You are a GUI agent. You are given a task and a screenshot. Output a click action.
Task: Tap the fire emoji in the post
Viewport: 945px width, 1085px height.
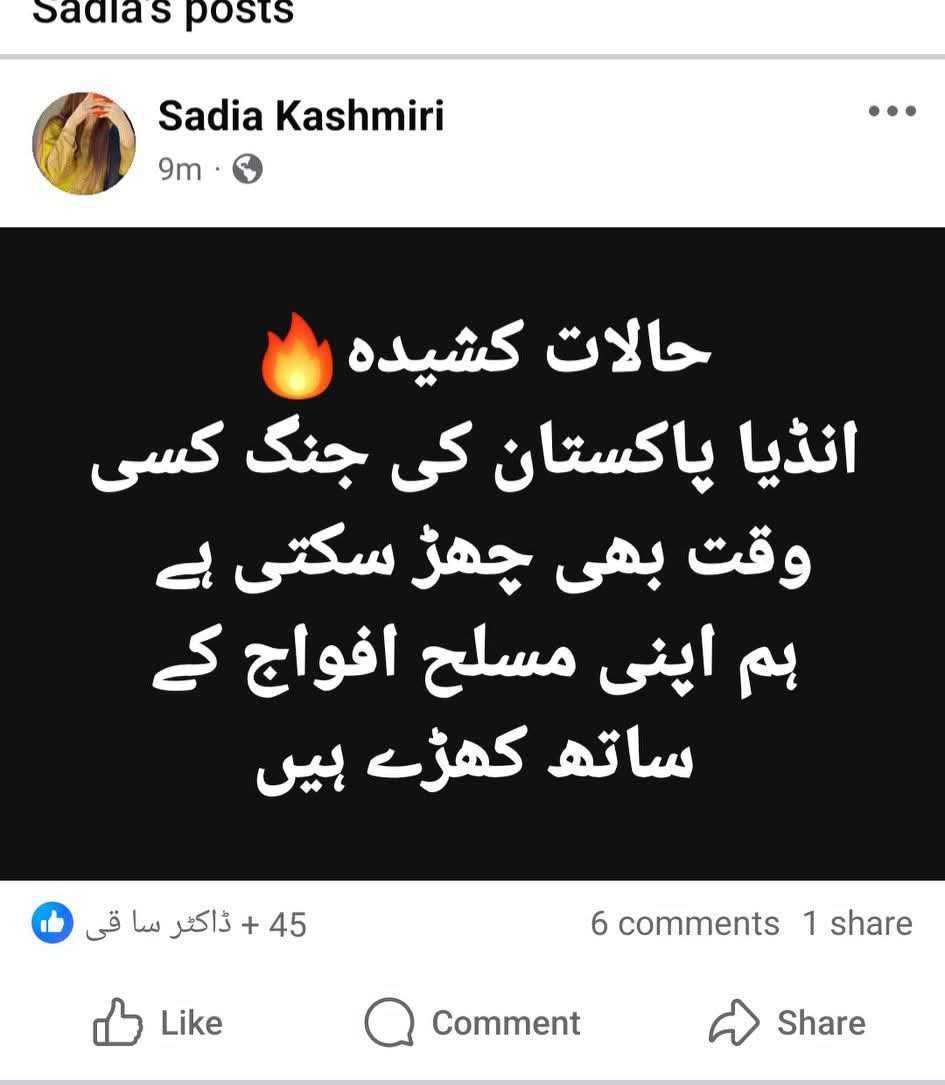297,356
